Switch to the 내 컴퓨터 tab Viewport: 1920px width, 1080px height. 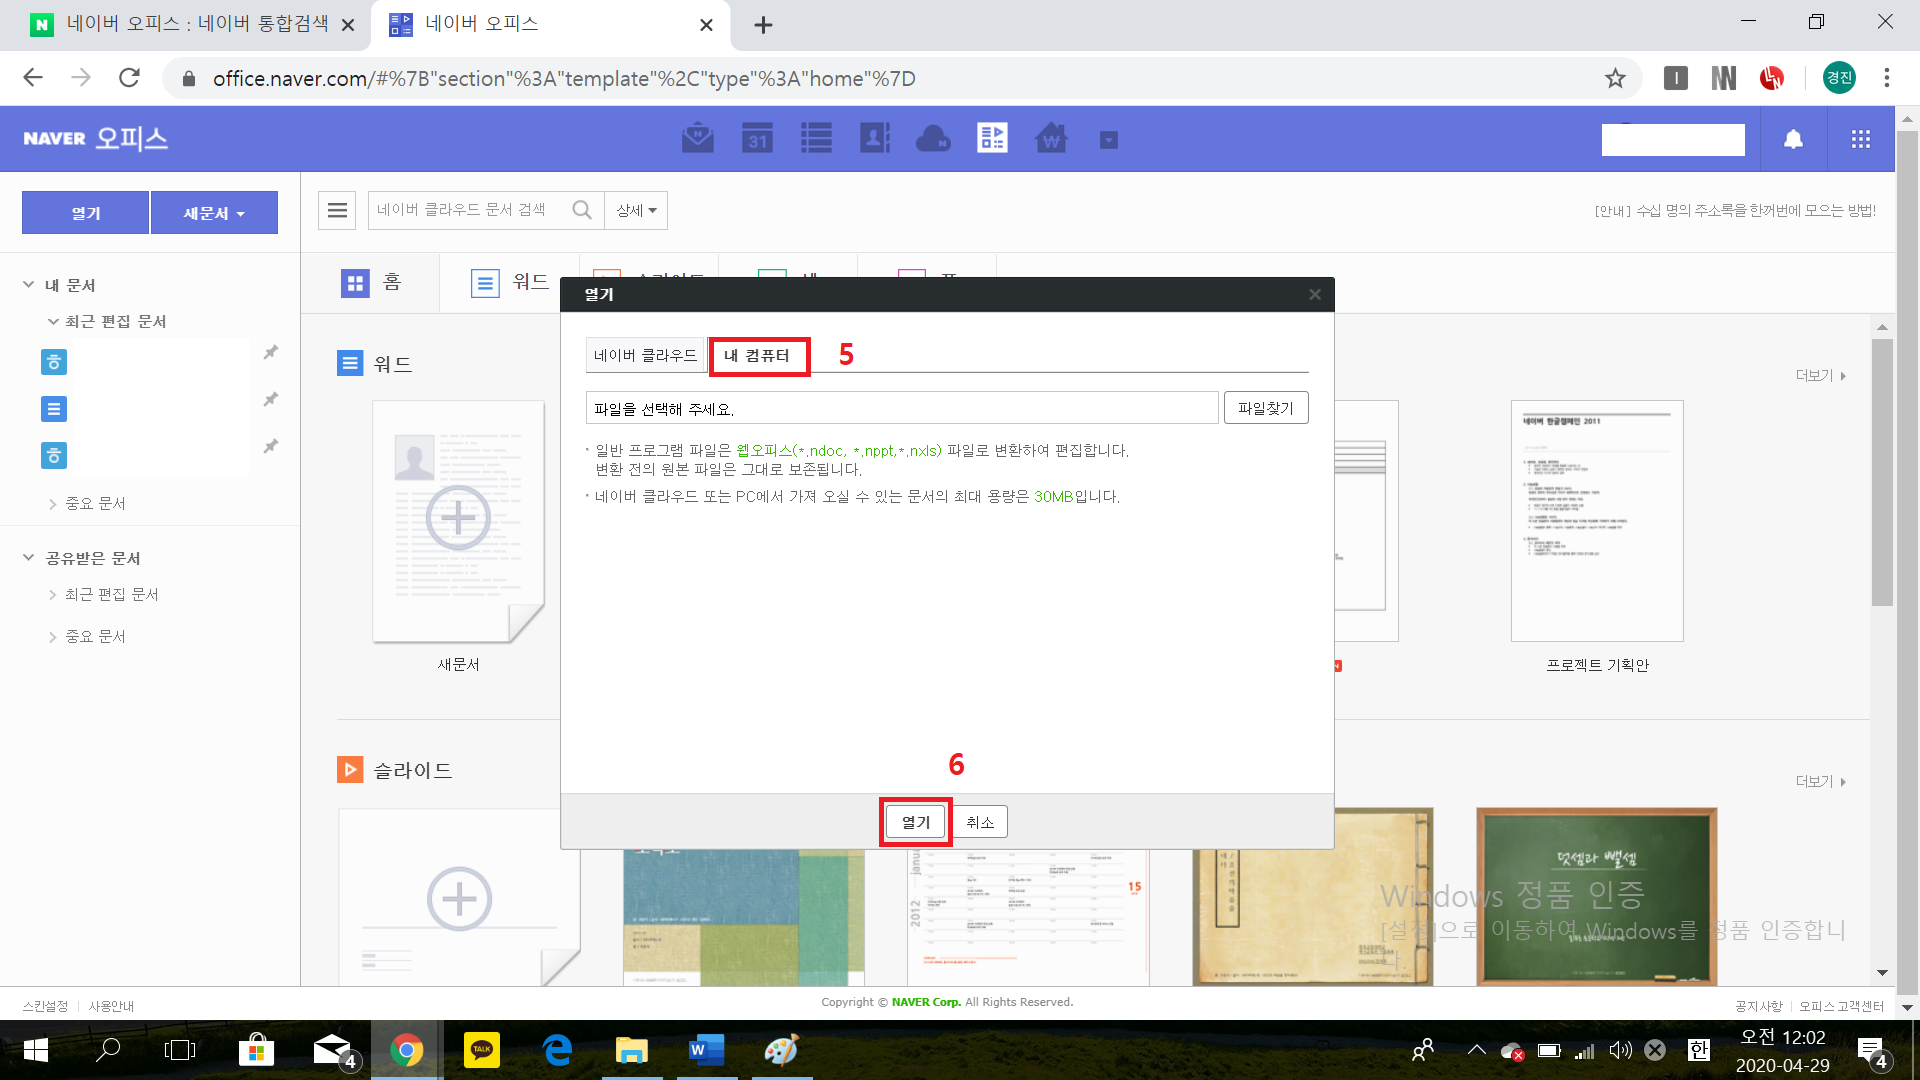click(757, 356)
